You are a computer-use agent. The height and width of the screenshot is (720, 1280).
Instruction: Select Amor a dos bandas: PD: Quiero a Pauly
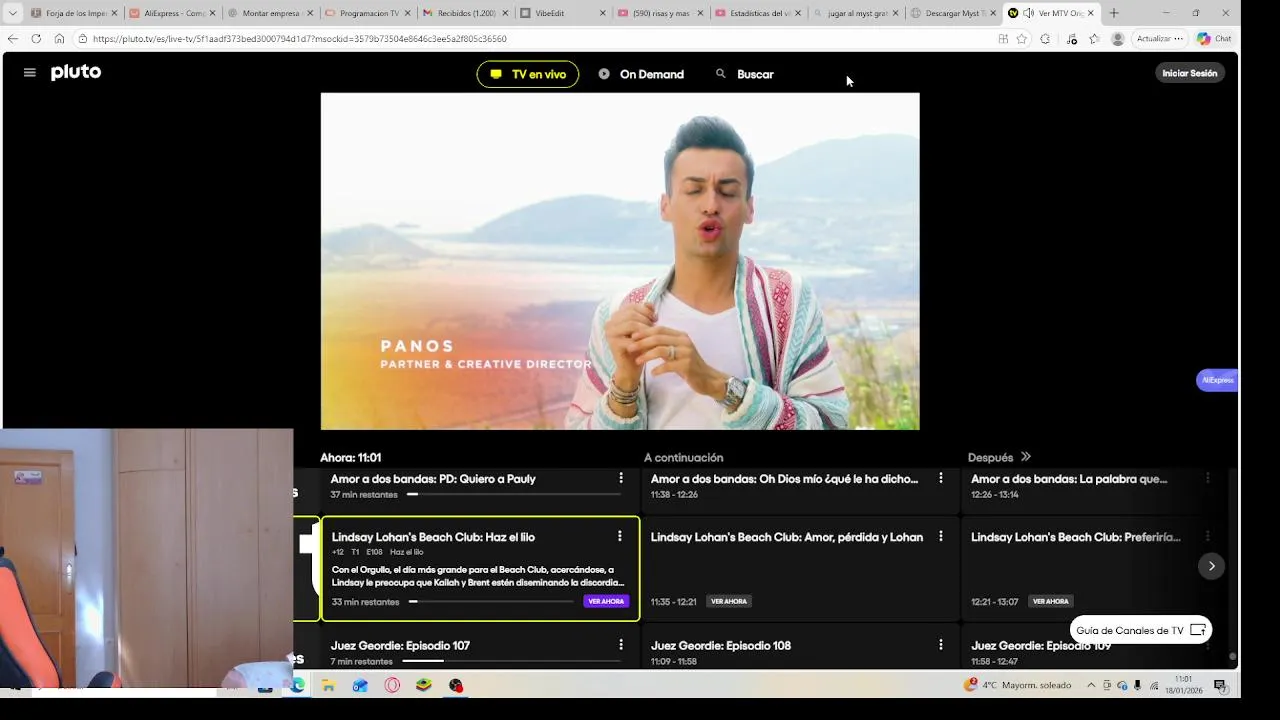[x=481, y=489]
